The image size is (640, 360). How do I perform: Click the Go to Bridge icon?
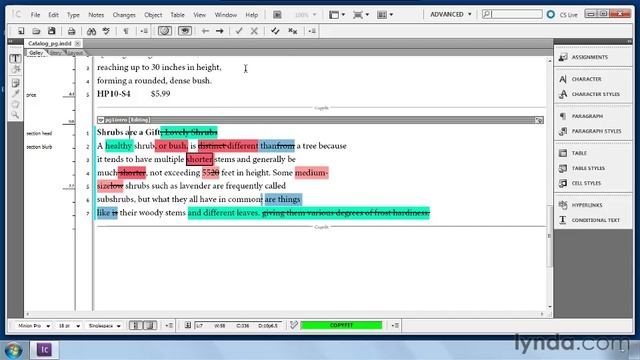point(277,15)
